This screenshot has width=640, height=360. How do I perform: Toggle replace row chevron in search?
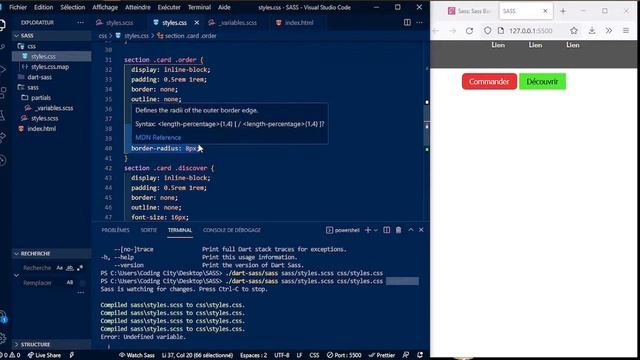(16, 276)
